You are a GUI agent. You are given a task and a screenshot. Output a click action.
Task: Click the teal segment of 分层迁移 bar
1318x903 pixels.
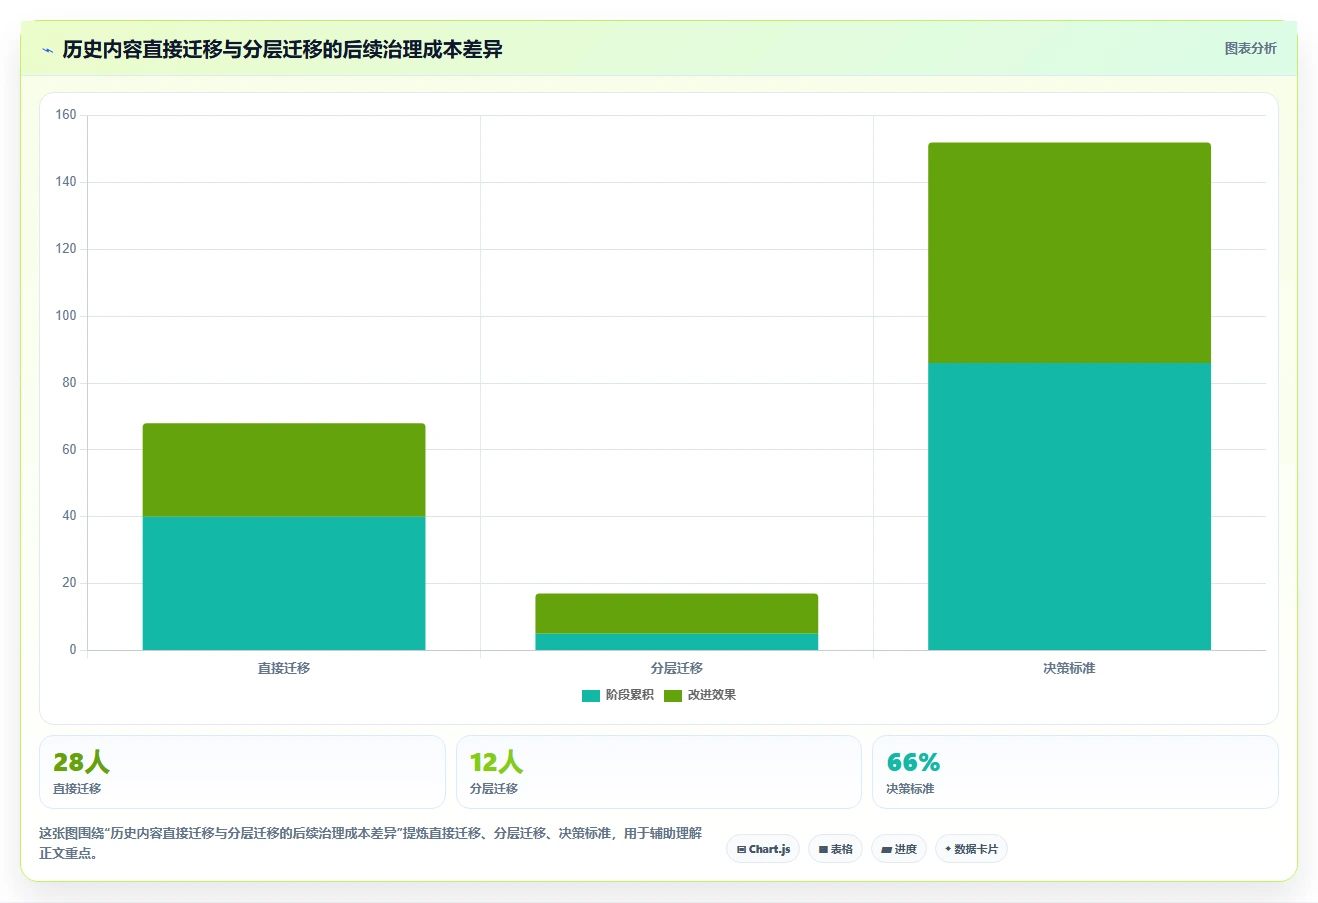tap(677, 642)
